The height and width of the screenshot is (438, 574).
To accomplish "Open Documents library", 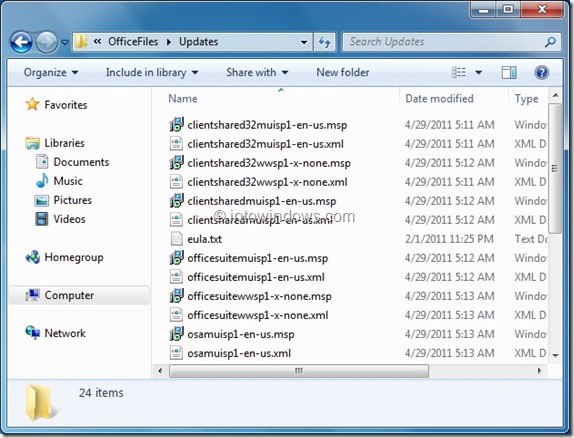I will (81, 162).
